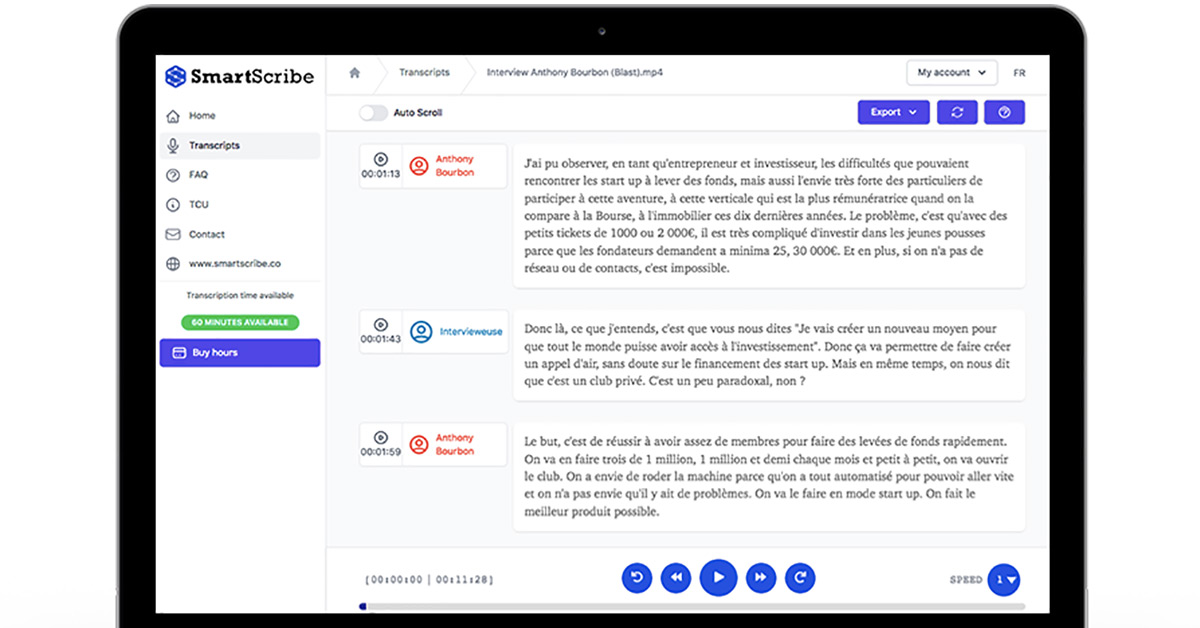Go to the Transcripts breadcrumb
1200x628 pixels.
pos(424,73)
